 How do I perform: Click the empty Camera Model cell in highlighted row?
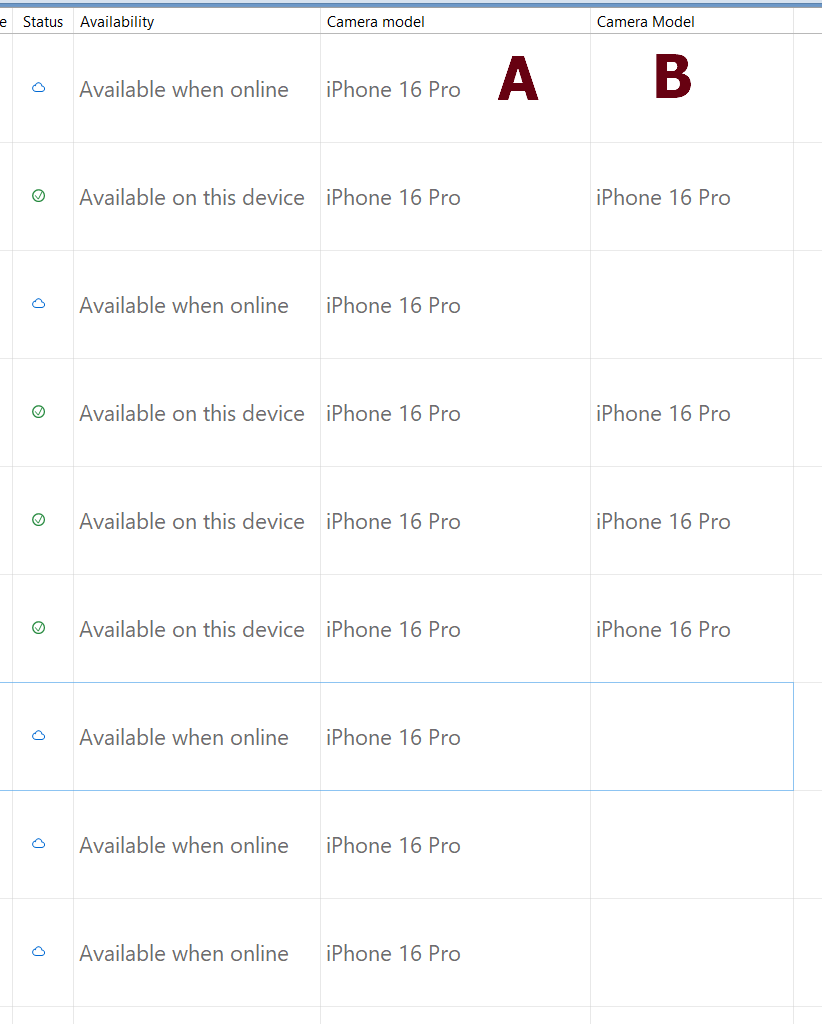click(x=691, y=737)
